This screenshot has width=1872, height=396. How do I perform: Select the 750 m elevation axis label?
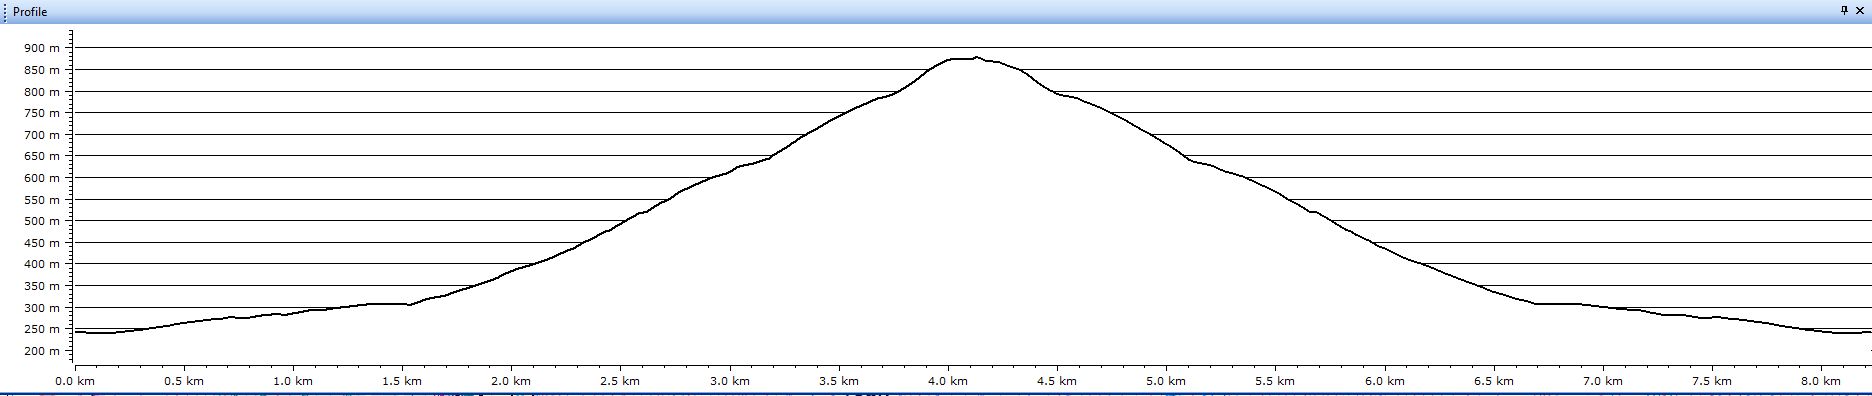pyautogui.click(x=42, y=113)
